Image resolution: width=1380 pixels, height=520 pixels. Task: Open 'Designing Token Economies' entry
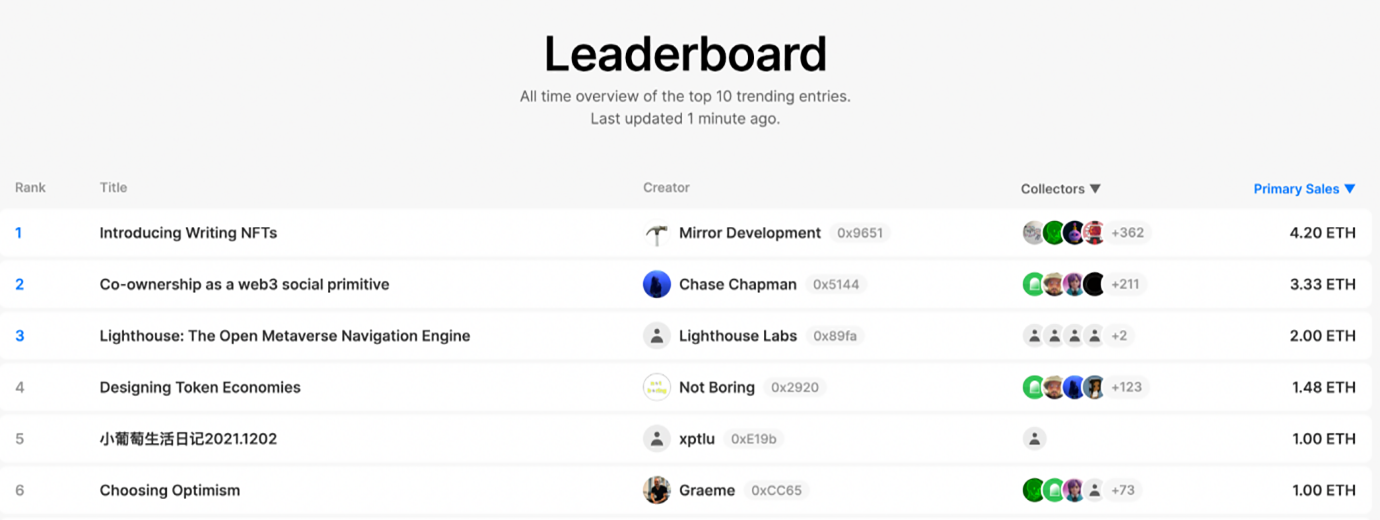coord(200,388)
